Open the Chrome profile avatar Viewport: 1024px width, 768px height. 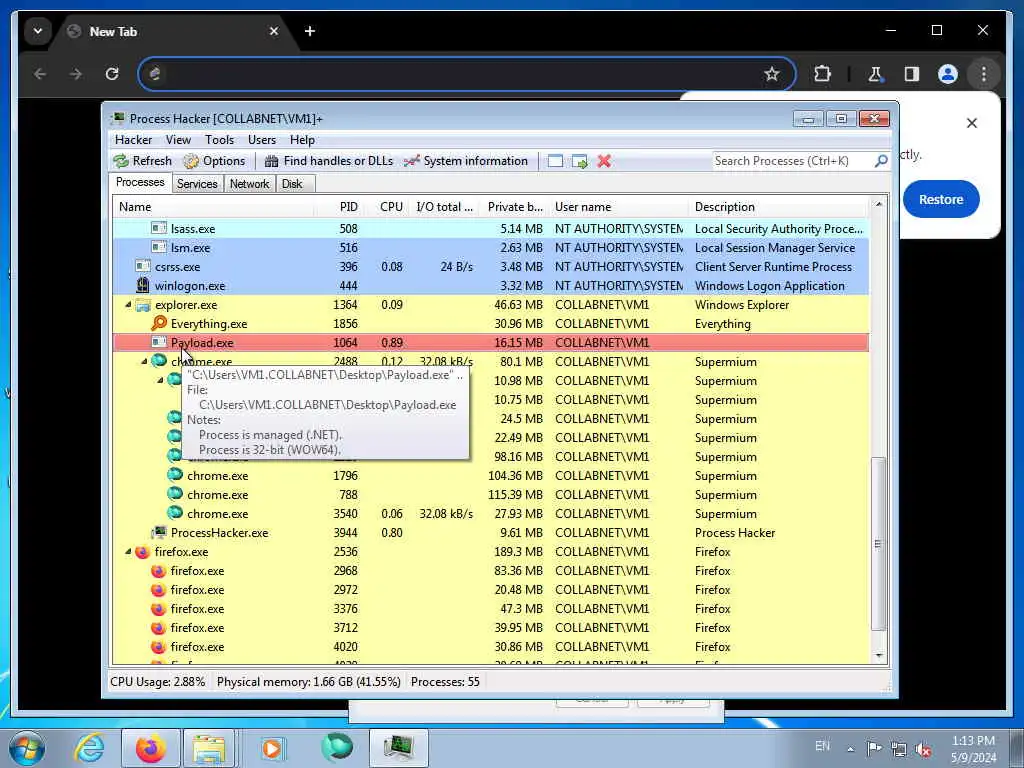click(948, 74)
